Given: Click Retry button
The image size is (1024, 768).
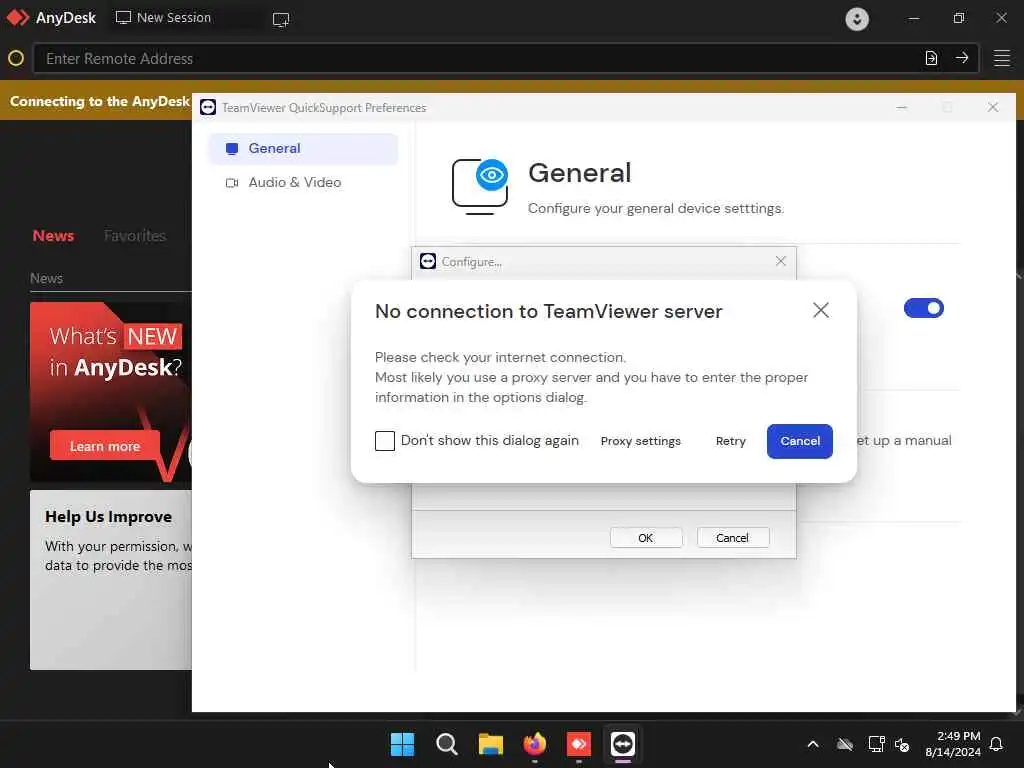Looking at the screenshot, I should (x=730, y=441).
